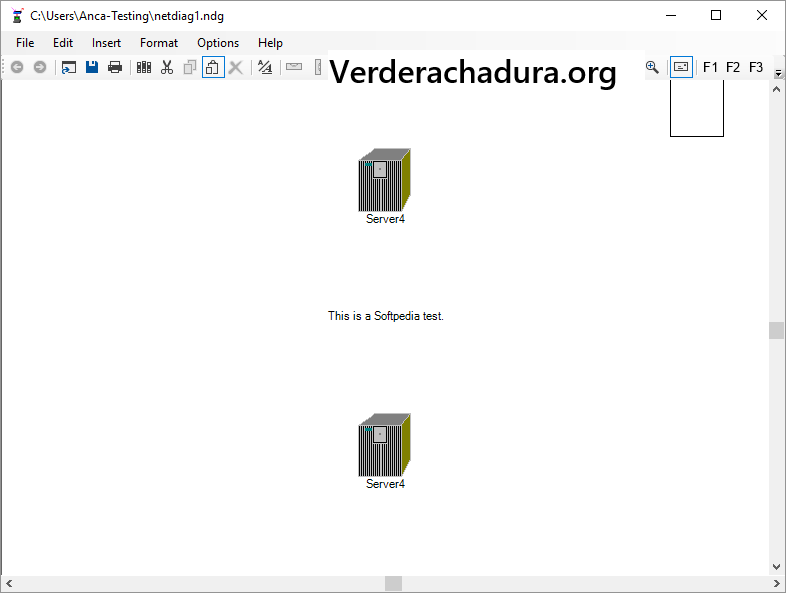Open a diagram with the window-arrow icon
This screenshot has width=786, height=593.
pos(69,67)
